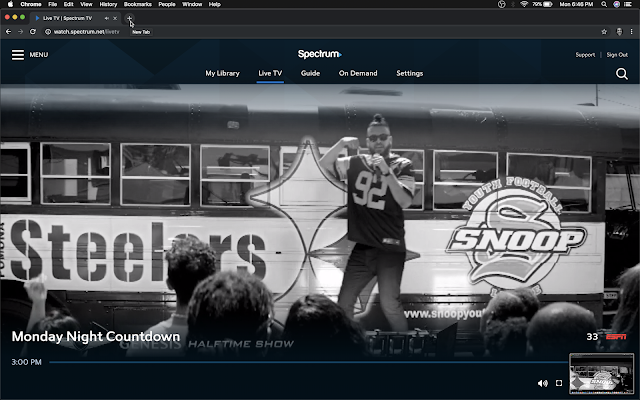Open the File menu
The height and width of the screenshot is (400, 640).
point(53,4)
